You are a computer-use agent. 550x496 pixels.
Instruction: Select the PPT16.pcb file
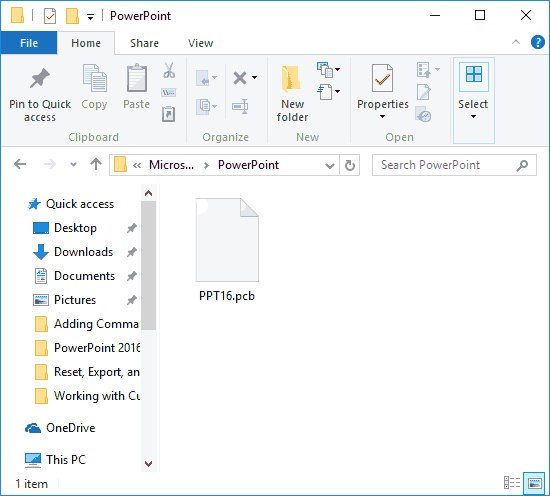227,250
